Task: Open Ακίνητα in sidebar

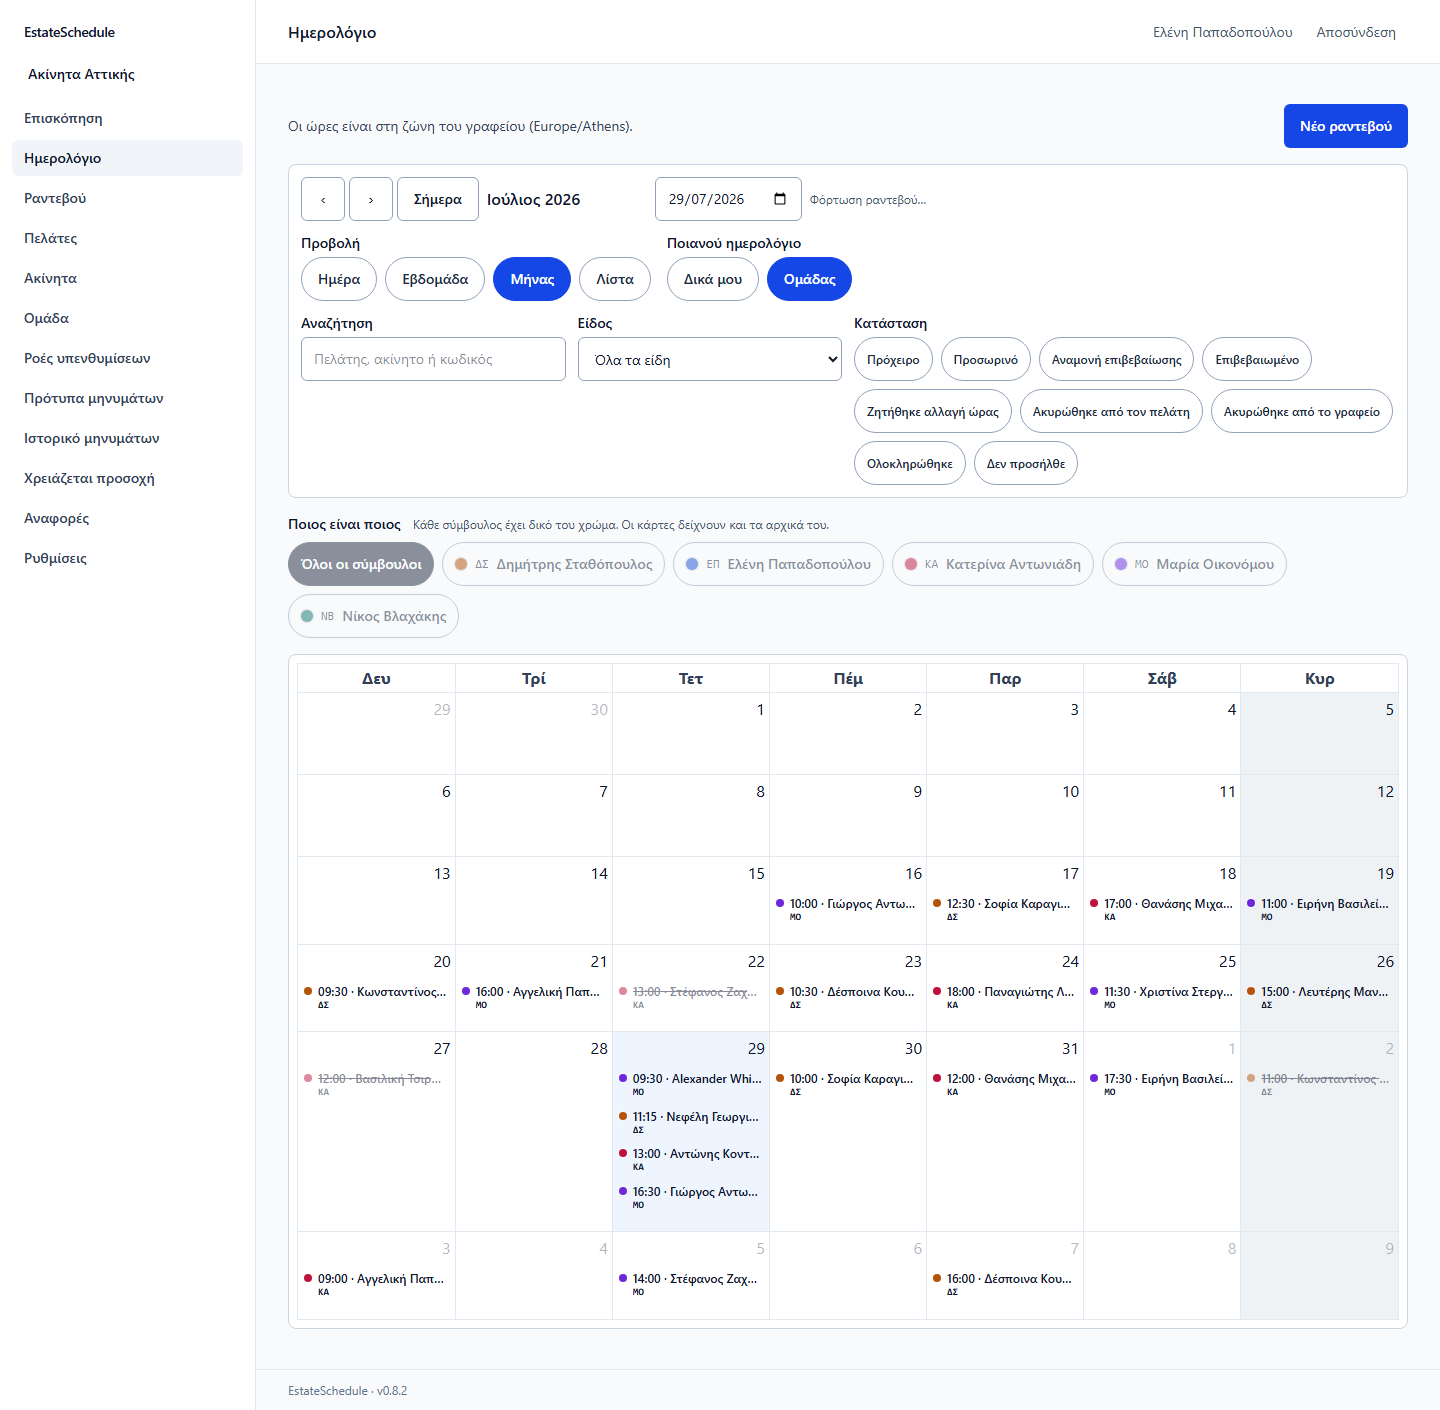Action: click(127, 278)
